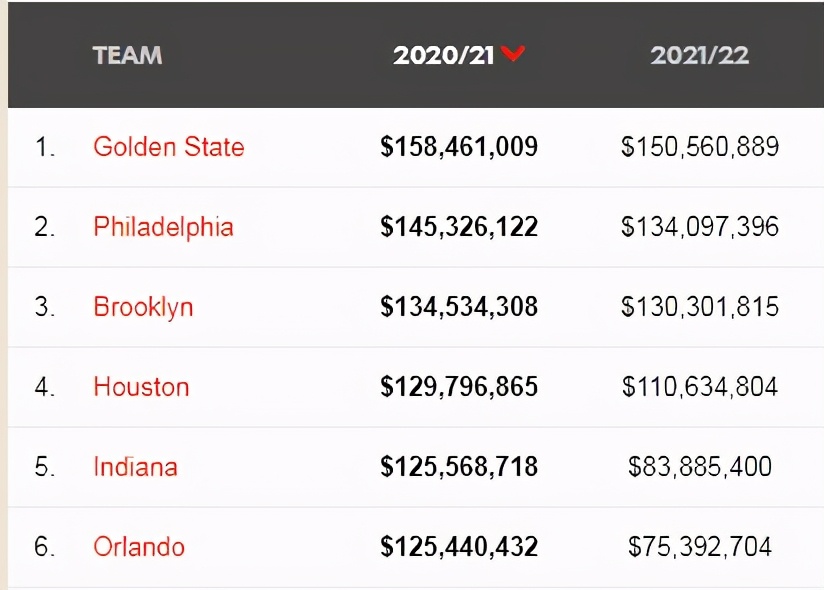Screen dimensions: 824x590
Task: Sort by the TEAM column header
Action: [127, 55]
